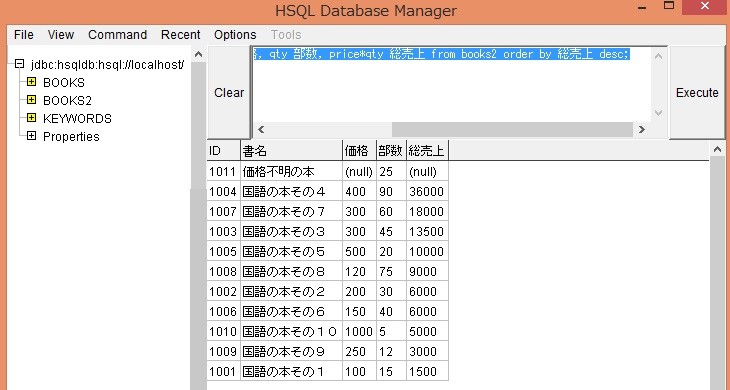Click the 36000 total sales cell
730x390 pixels.
(x=427, y=192)
